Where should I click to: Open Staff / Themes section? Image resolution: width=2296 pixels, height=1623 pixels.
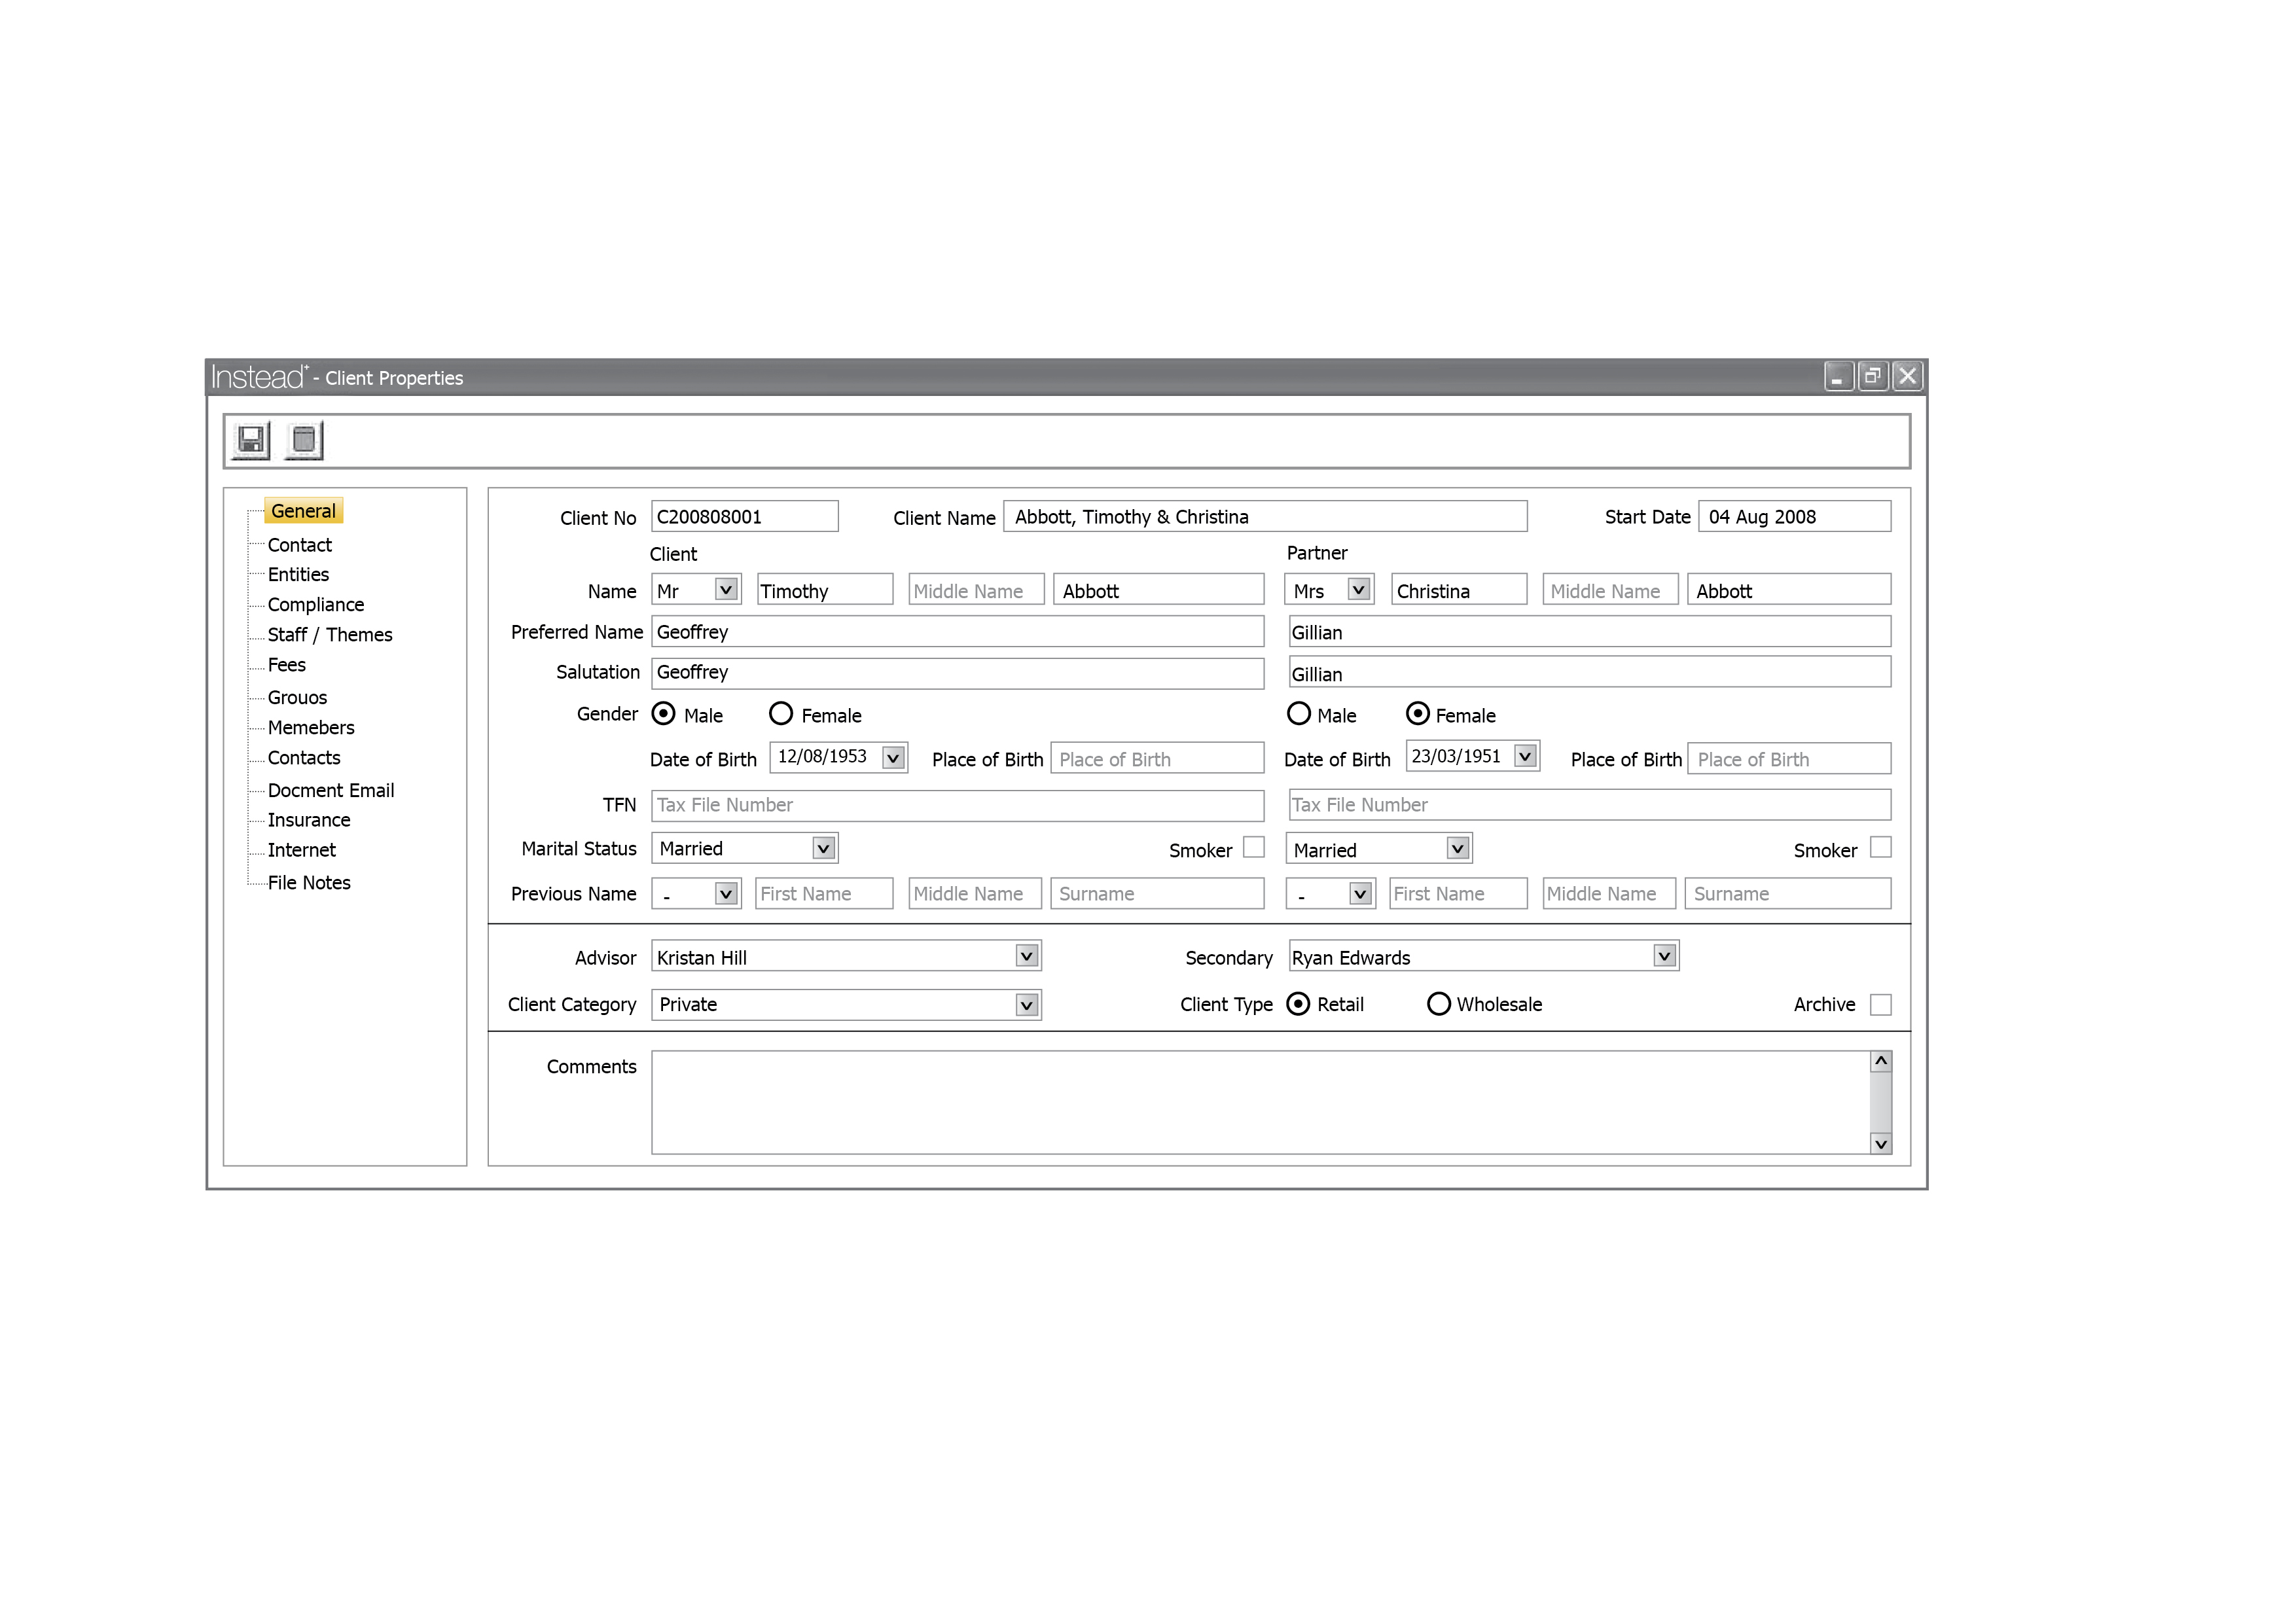click(x=329, y=635)
